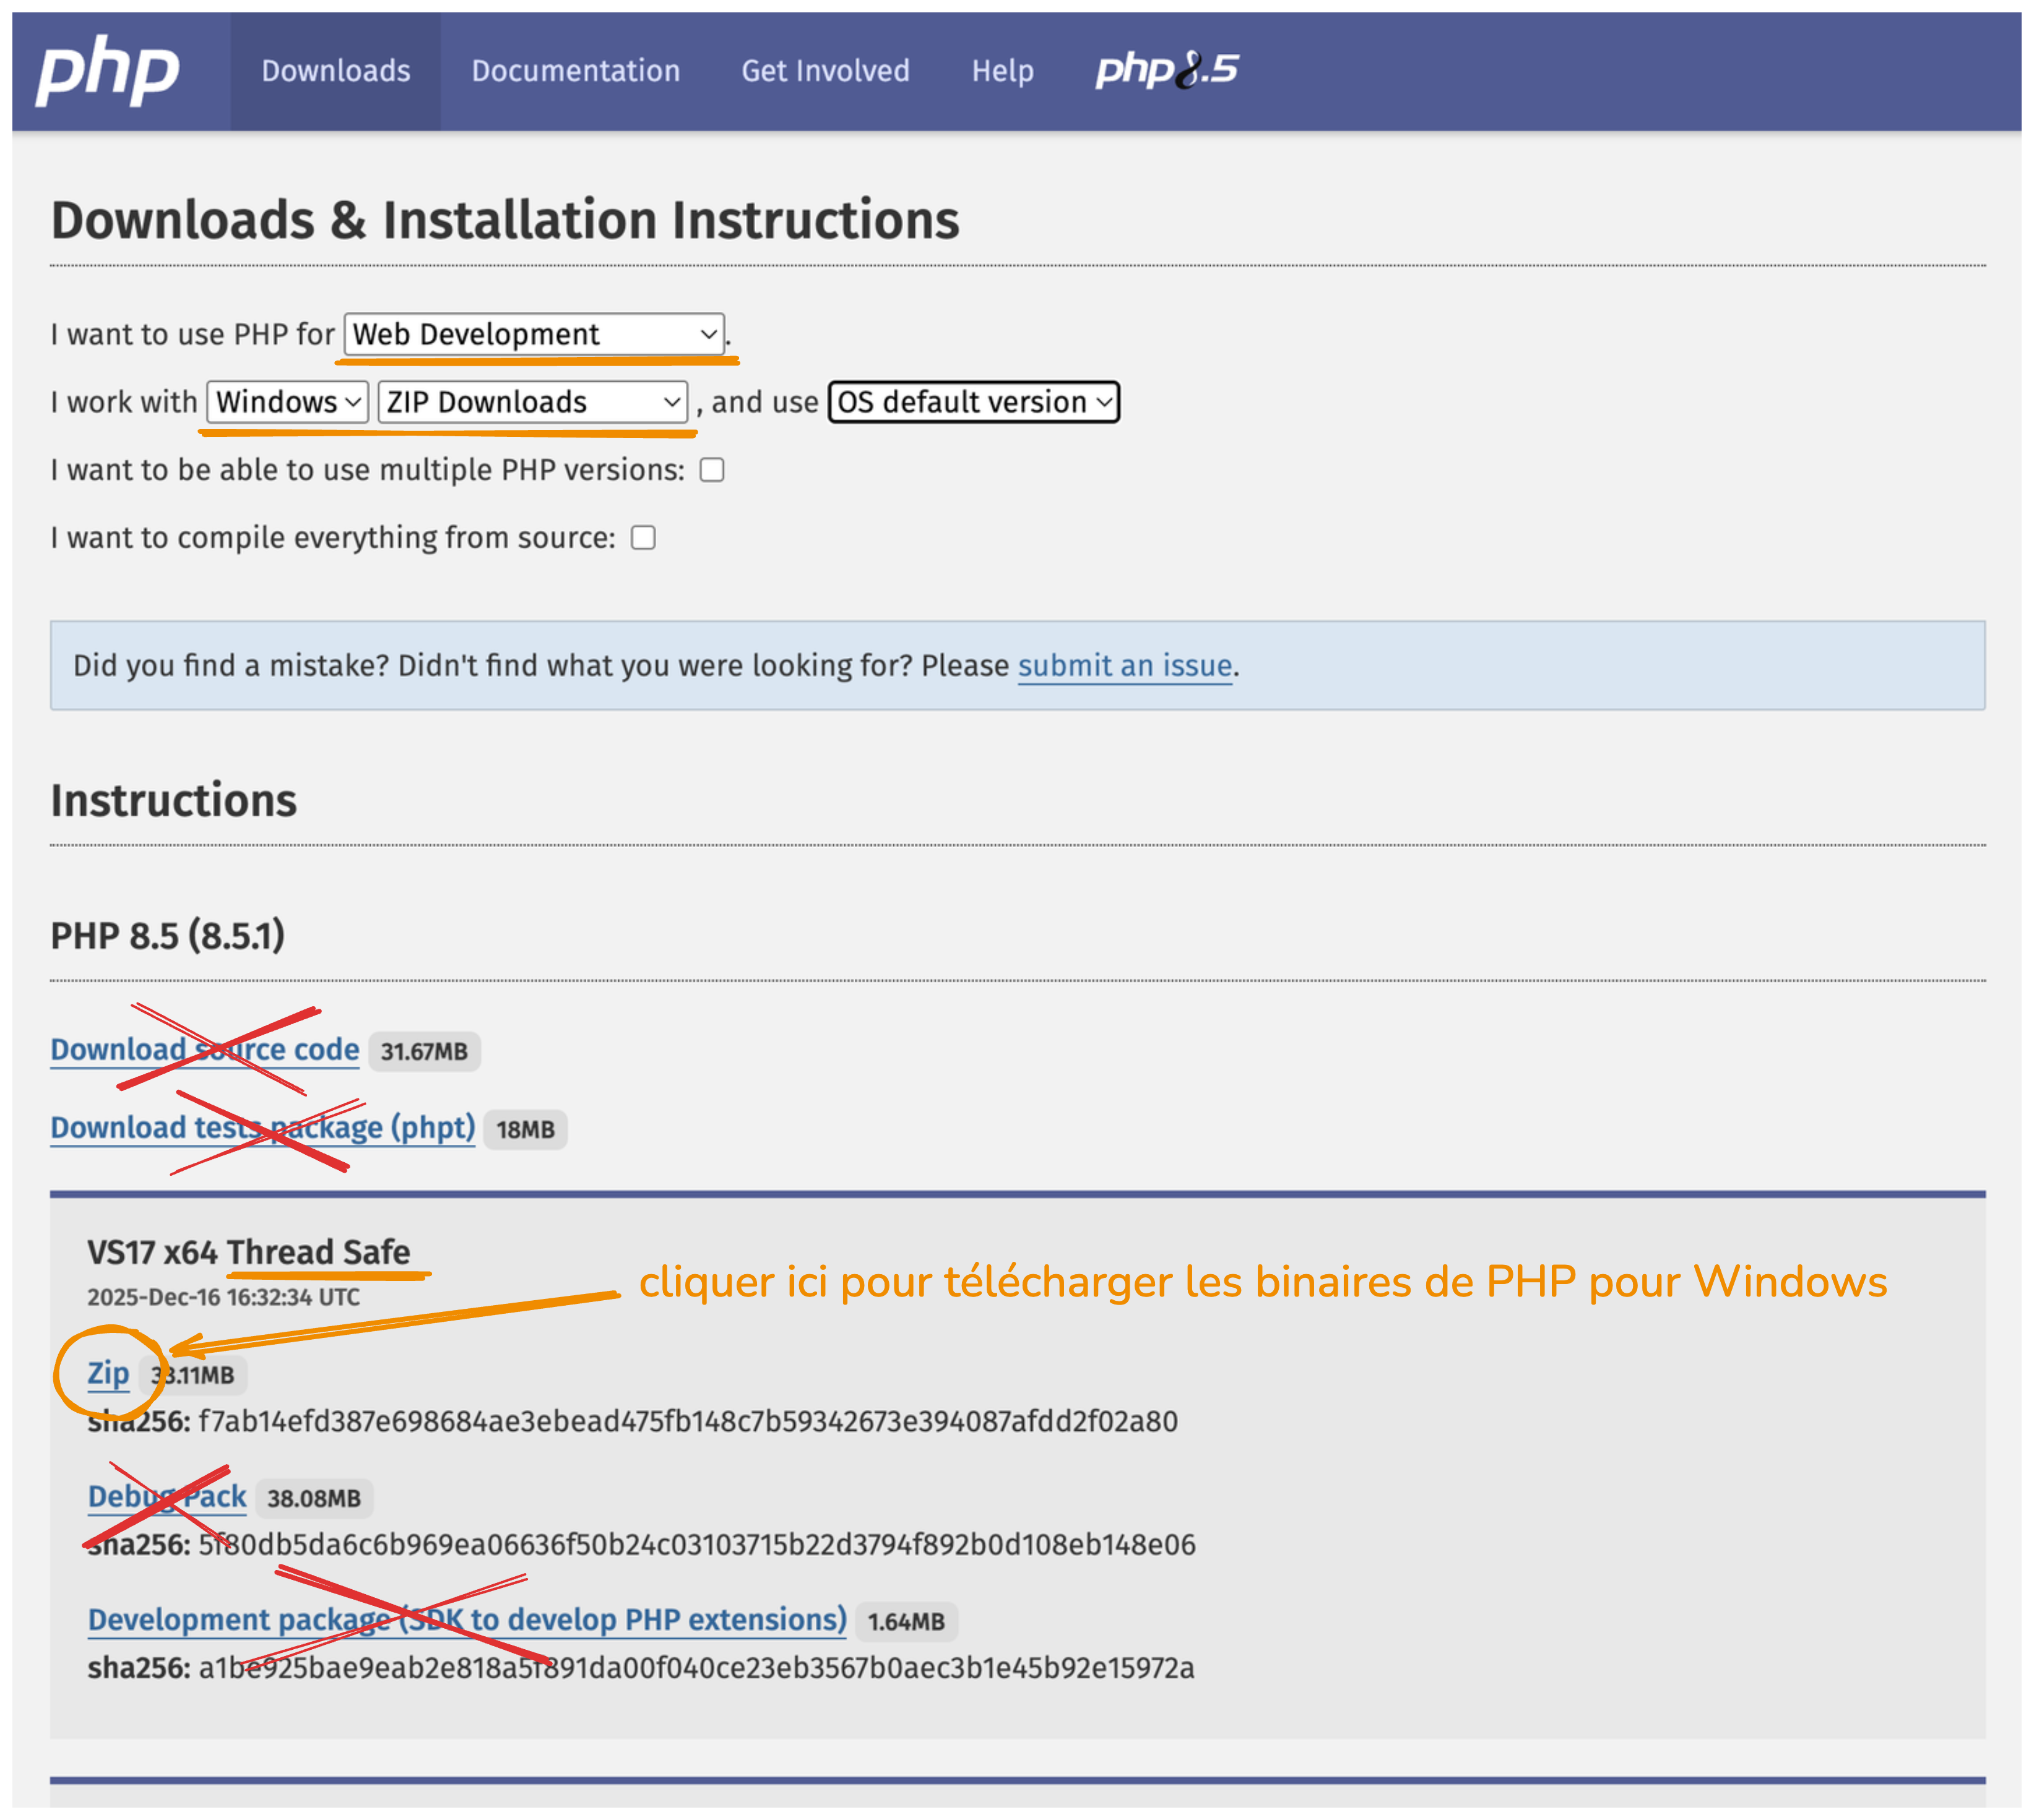Open the 'I want to use PHP for' dropdown
Image resolution: width=2034 pixels, height=1820 pixels.
click(x=532, y=334)
